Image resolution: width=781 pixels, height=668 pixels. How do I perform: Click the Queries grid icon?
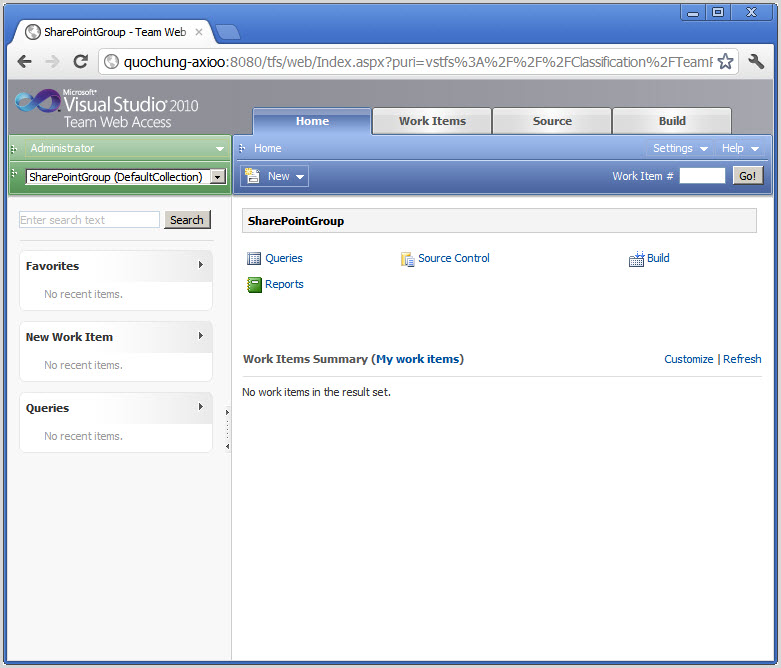click(x=254, y=258)
